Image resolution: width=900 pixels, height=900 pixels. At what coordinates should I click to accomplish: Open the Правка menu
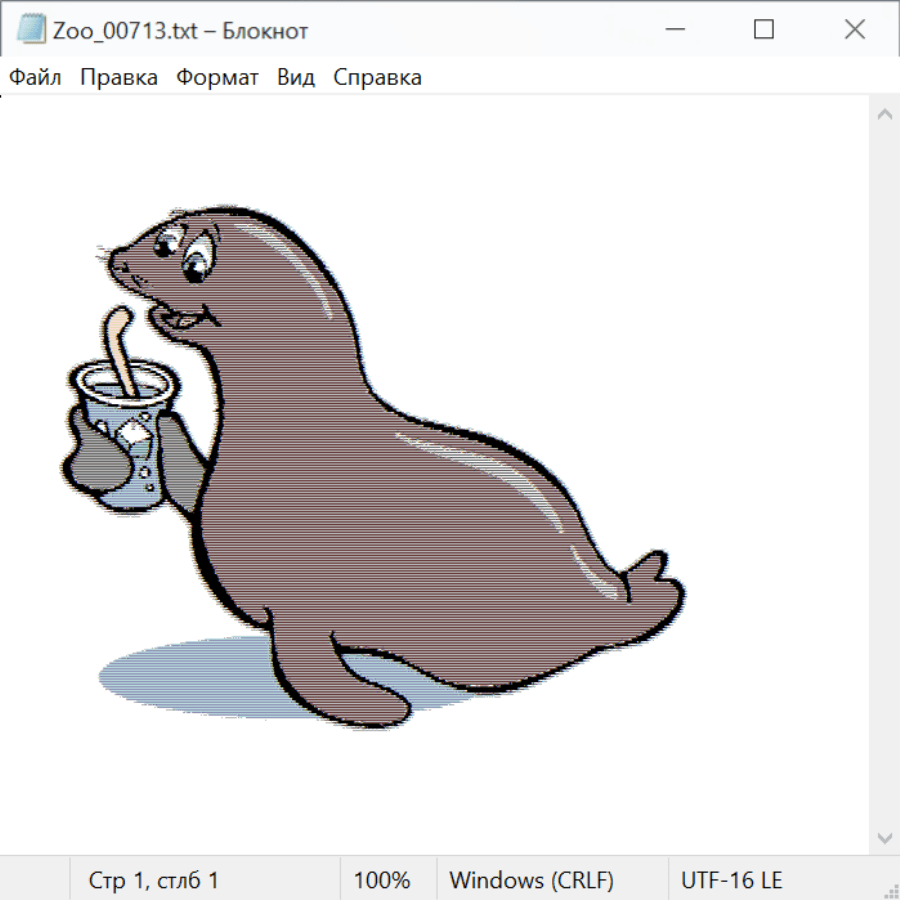119,78
